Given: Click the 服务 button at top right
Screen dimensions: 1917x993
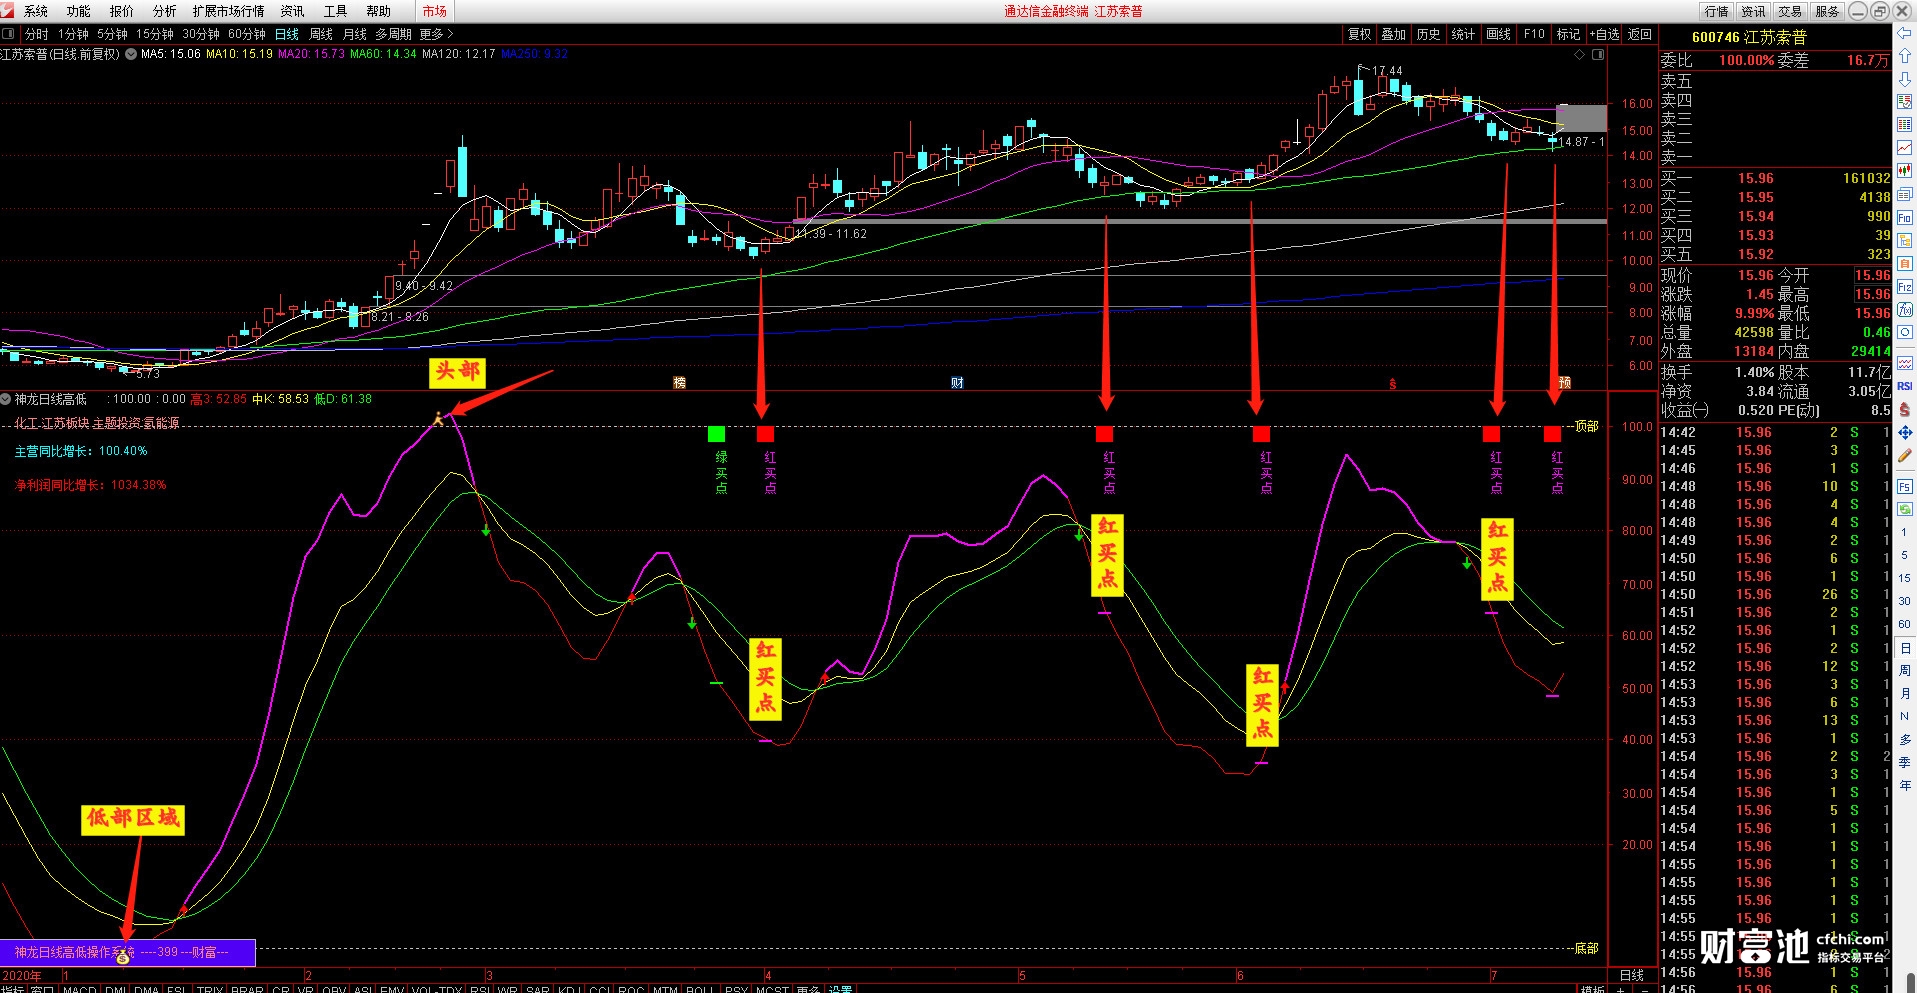Looking at the screenshot, I should tap(1827, 11).
